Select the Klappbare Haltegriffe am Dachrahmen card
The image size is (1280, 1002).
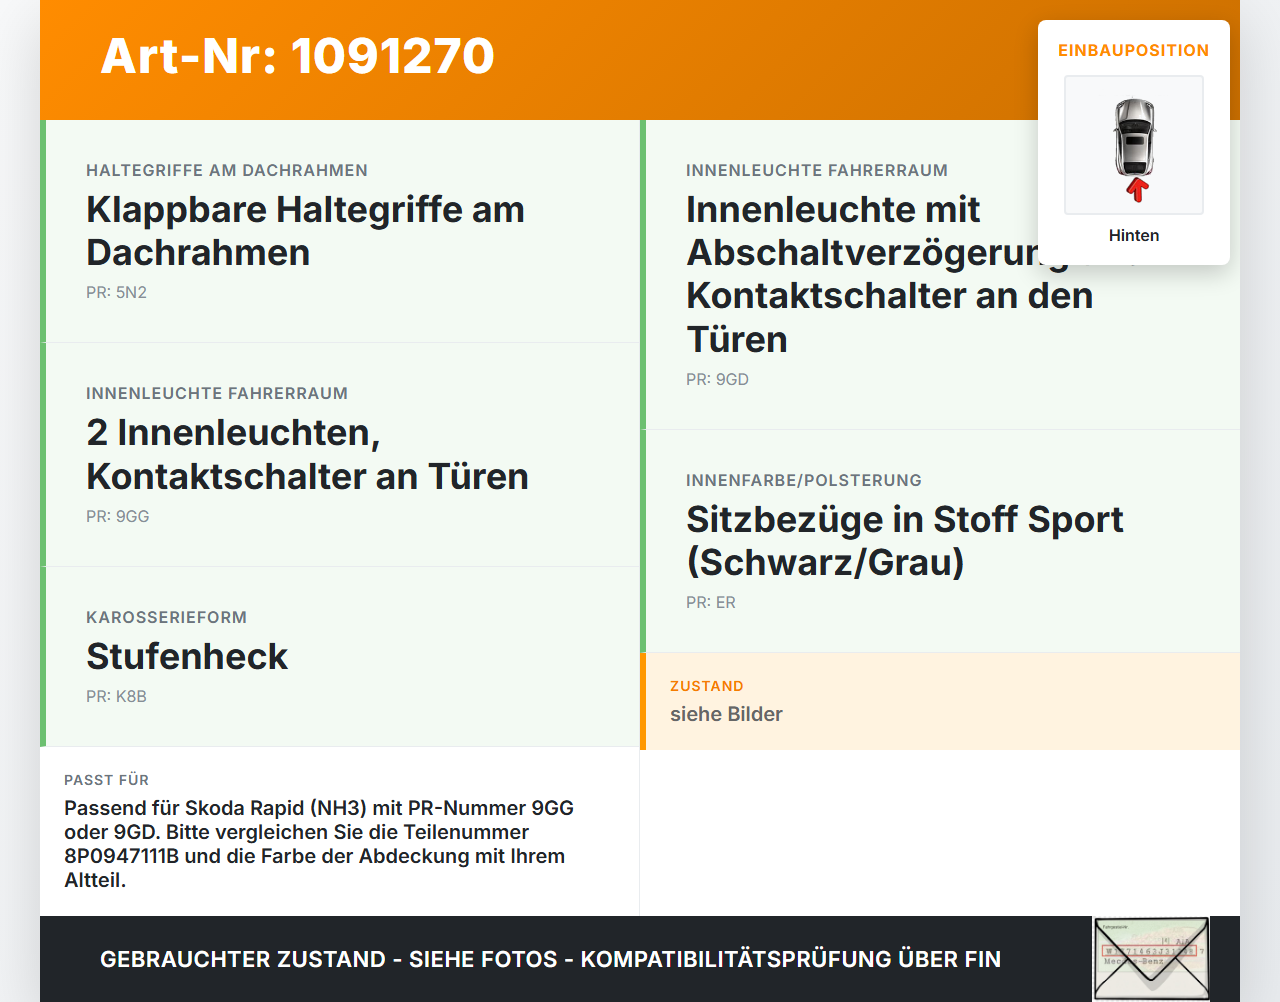pos(340,231)
